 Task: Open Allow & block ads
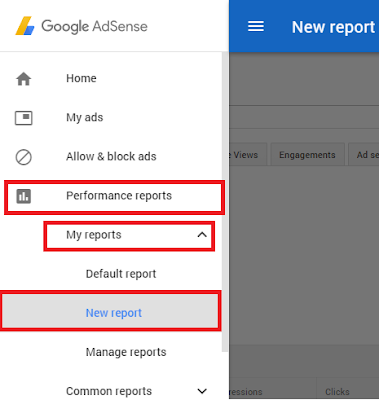111,156
